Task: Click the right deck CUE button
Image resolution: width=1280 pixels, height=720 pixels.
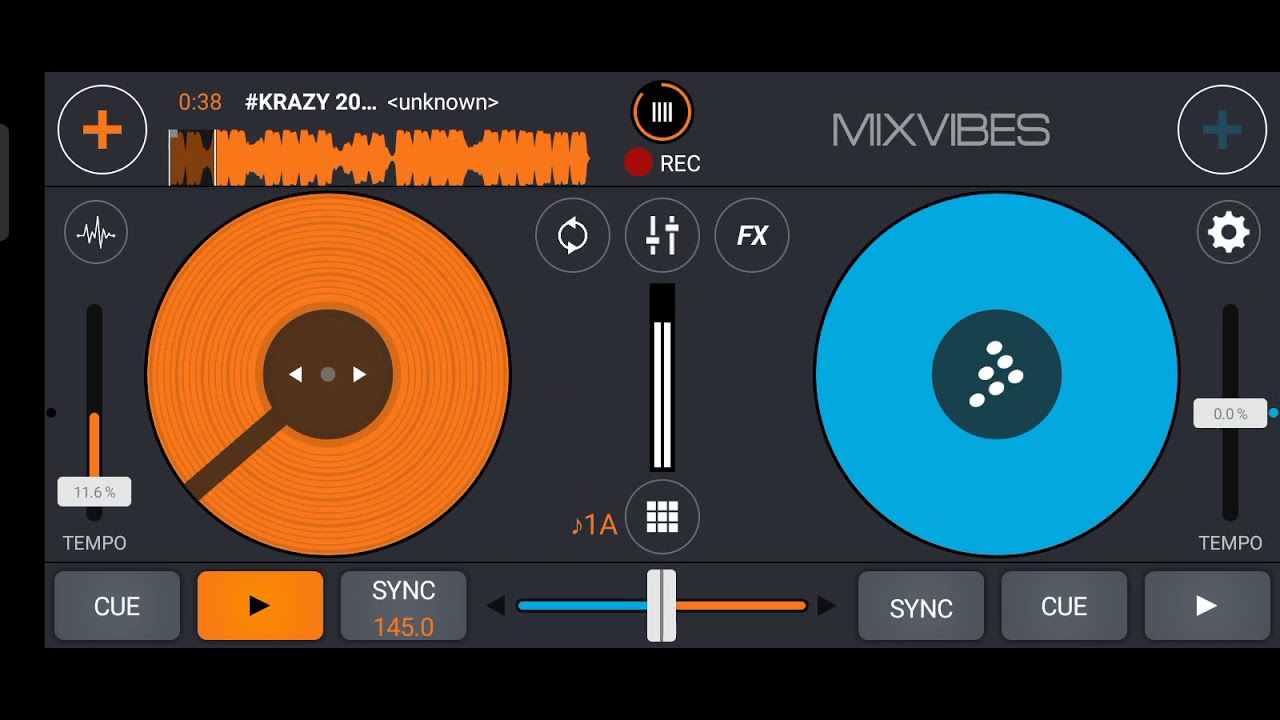Action: (1064, 606)
